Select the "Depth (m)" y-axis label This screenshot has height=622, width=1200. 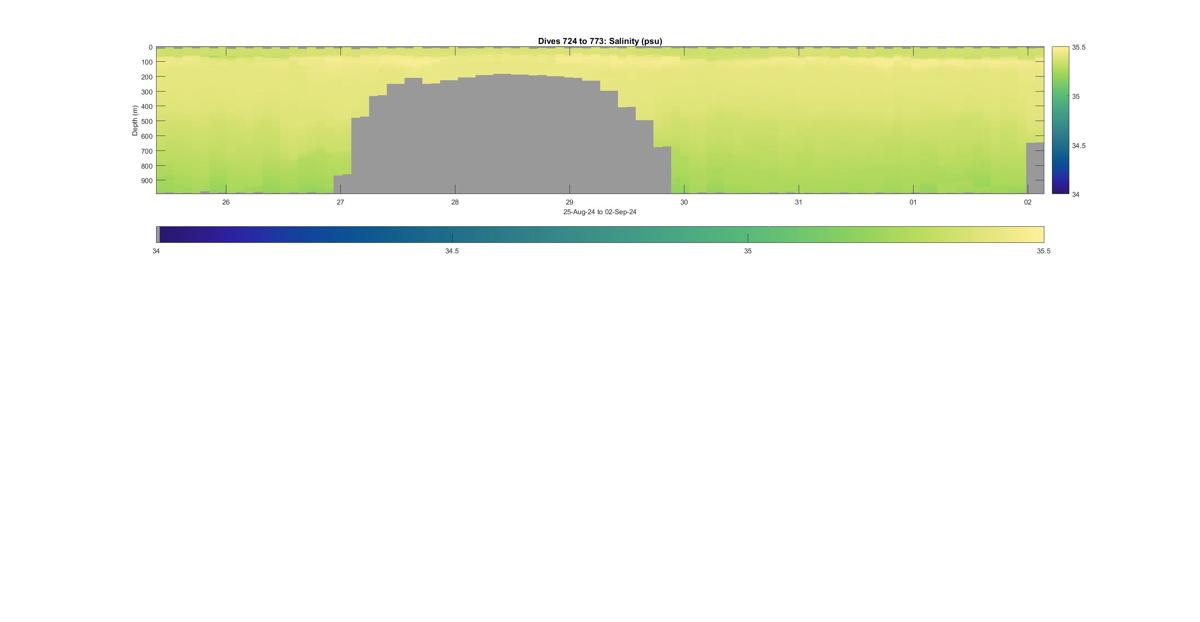pos(134,120)
